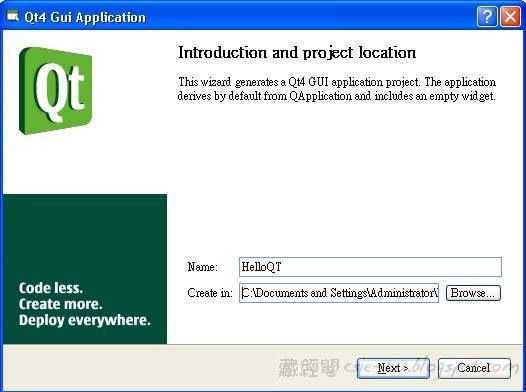
Task: Cancel the Qt4 Gui Application wizard
Action: (x=474, y=368)
